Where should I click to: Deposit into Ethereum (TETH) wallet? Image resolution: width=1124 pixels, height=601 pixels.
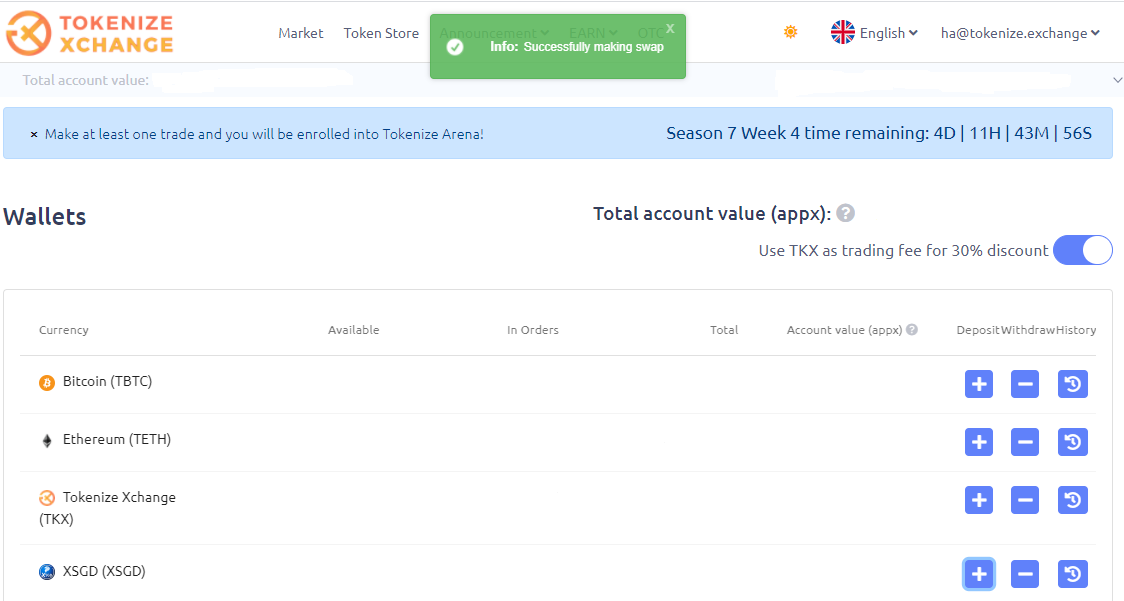click(978, 442)
